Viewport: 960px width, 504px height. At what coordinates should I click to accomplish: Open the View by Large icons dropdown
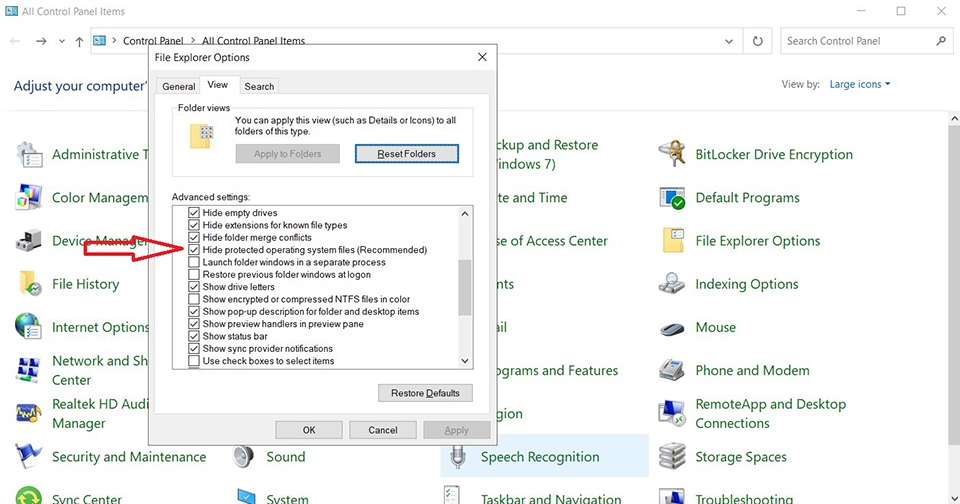[x=860, y=85]
